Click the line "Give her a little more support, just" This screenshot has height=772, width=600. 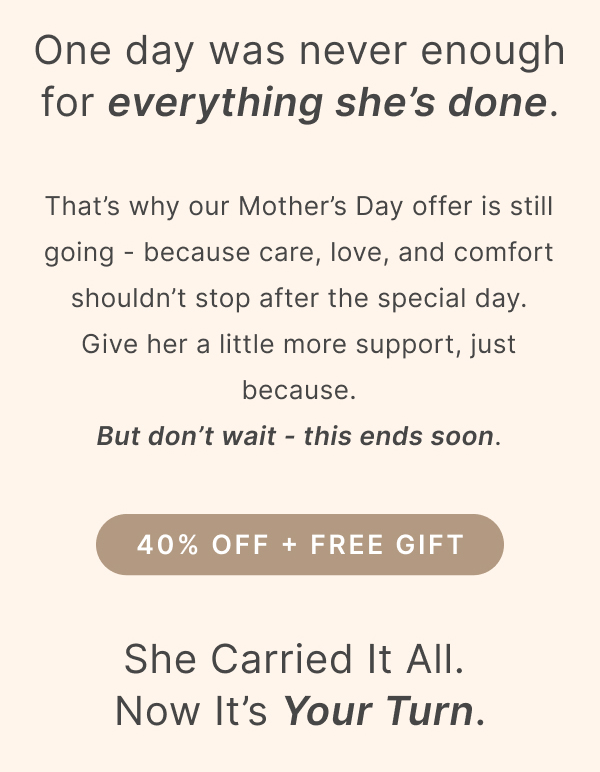pos(299,343)
